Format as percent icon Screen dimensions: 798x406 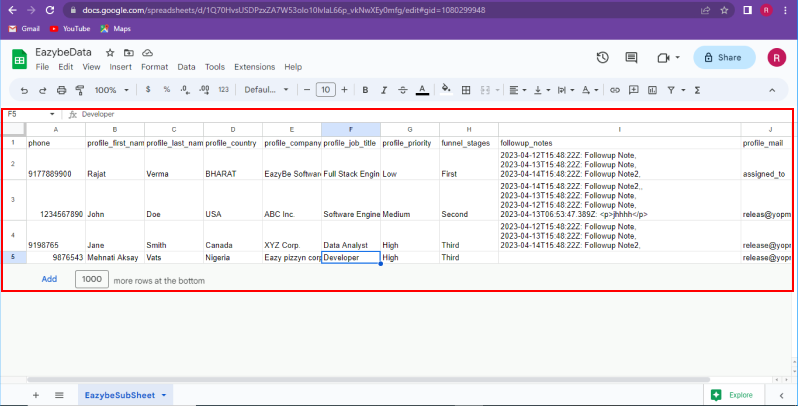coord(166,90)
